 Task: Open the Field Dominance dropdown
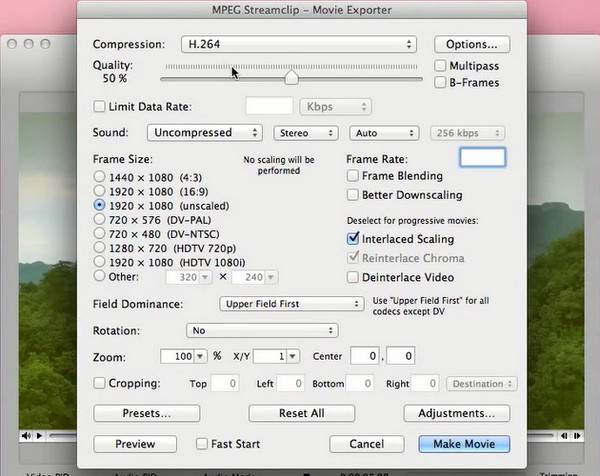pos(291,304)
